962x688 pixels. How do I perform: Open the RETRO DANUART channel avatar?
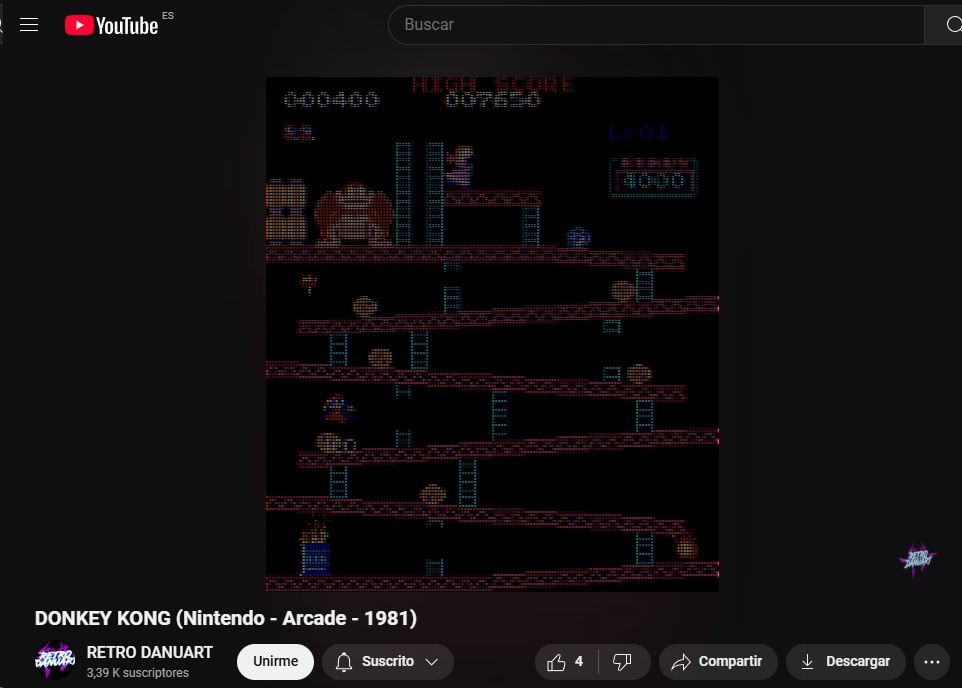point(55,660)
